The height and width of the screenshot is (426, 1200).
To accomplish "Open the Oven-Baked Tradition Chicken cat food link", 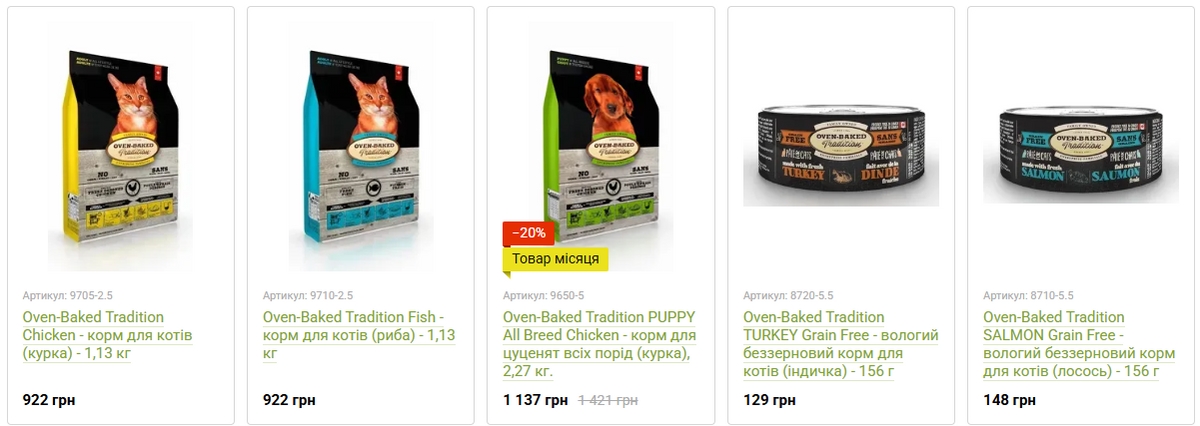I will [107, 335].
